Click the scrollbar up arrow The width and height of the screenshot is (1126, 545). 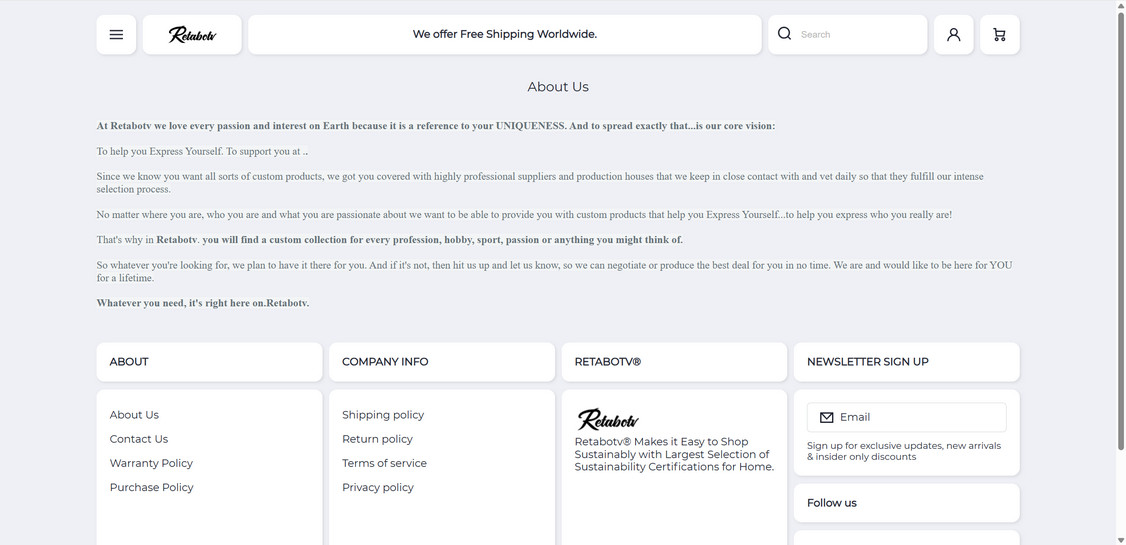click(x=1120, y=5)
